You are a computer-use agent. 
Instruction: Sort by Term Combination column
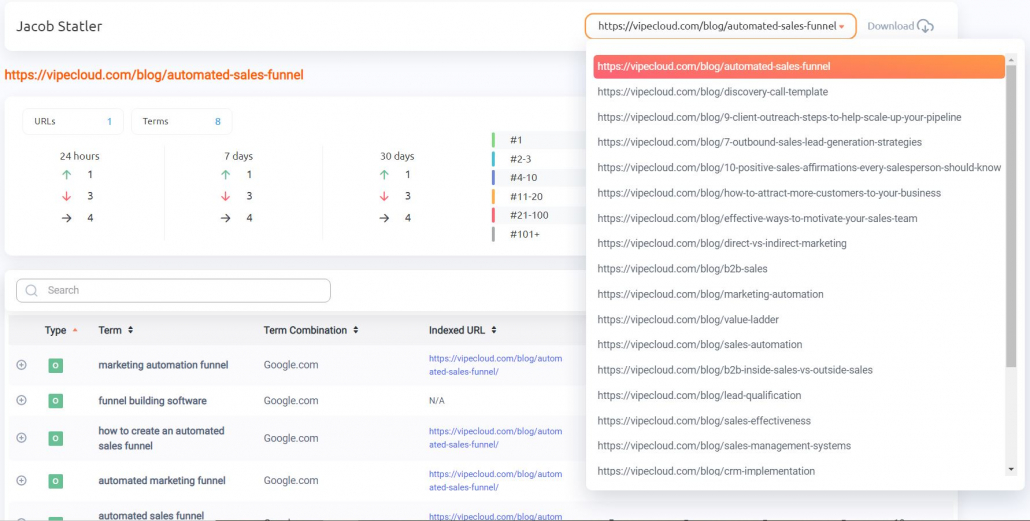pos(311,330)
